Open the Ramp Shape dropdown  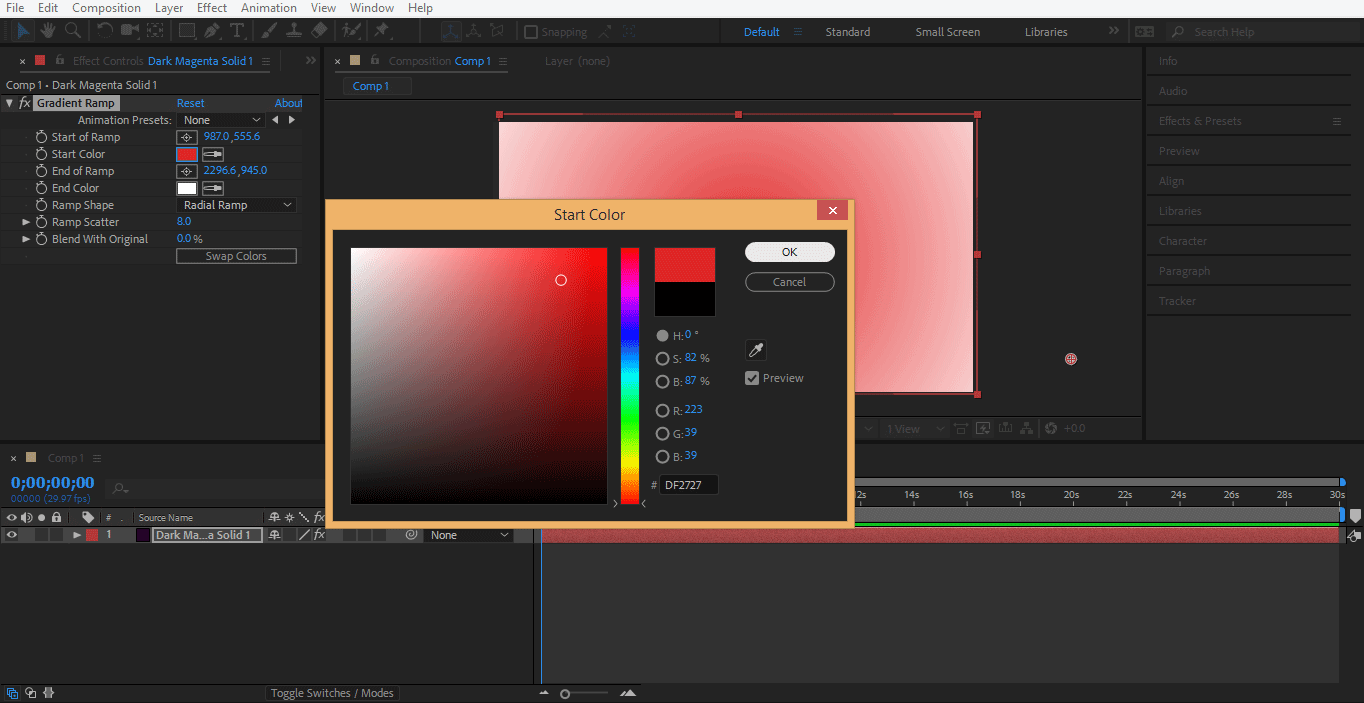(x=237, y=205)
